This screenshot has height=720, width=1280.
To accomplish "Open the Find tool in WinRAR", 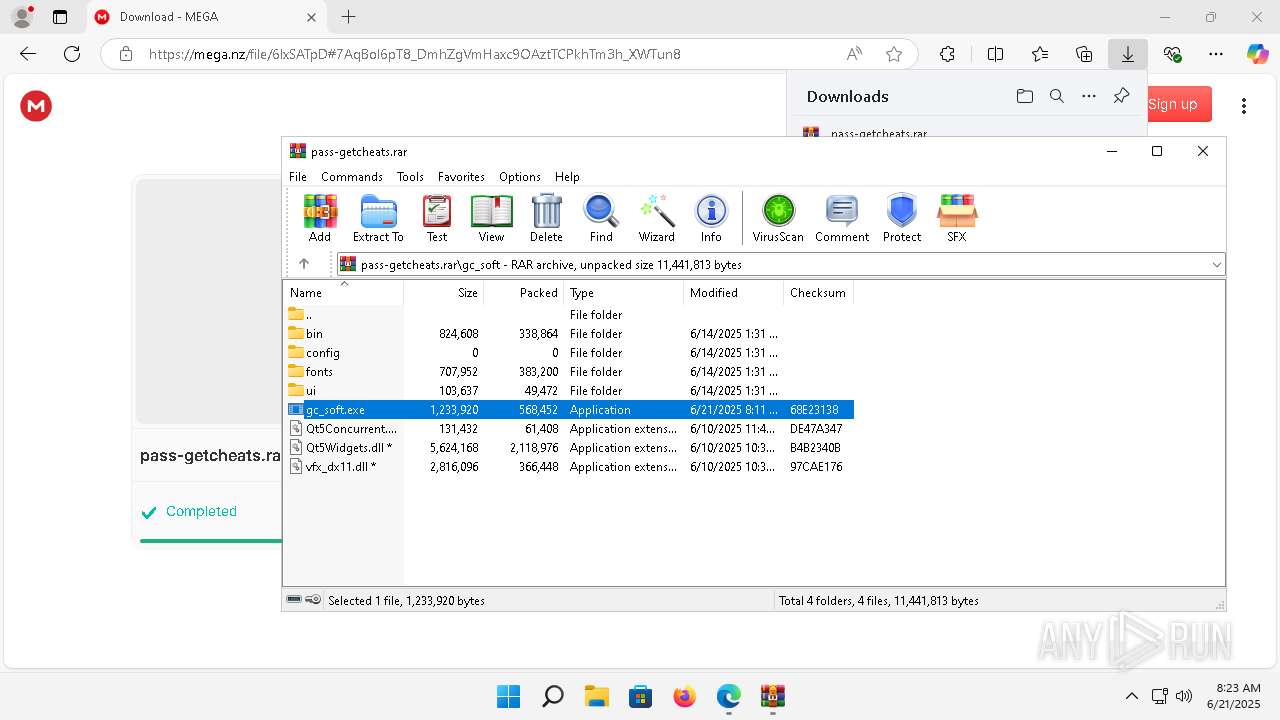I will 601,218.
